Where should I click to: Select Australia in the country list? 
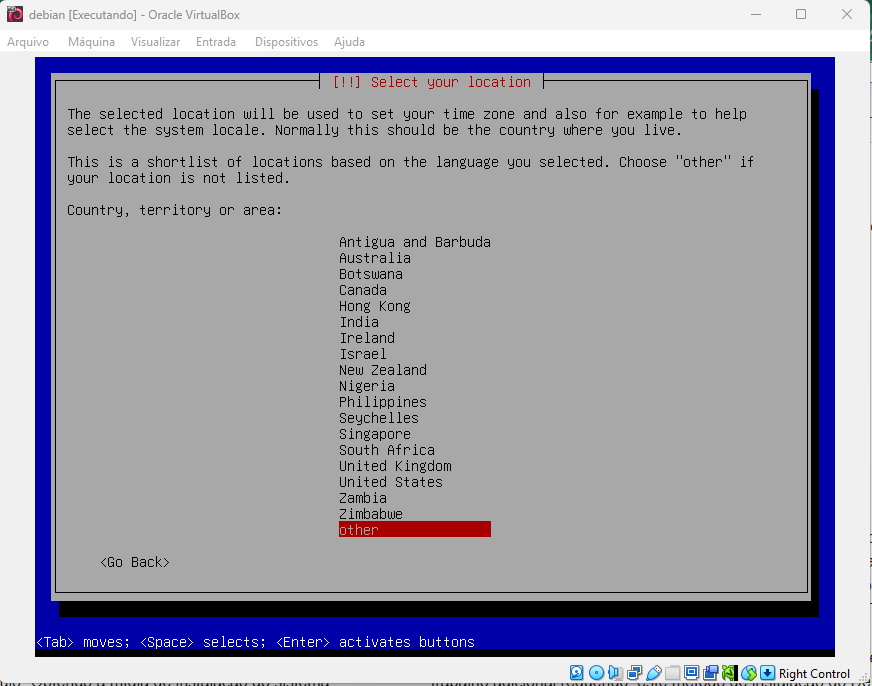[375, 259]
